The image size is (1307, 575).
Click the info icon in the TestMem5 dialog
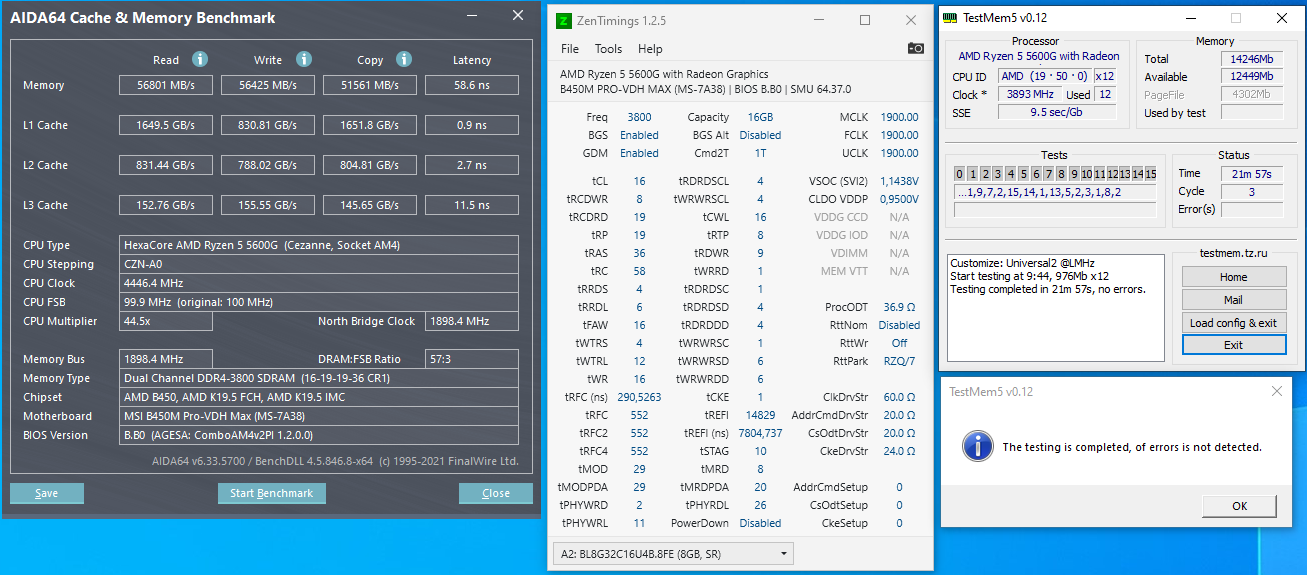[976, 446]
